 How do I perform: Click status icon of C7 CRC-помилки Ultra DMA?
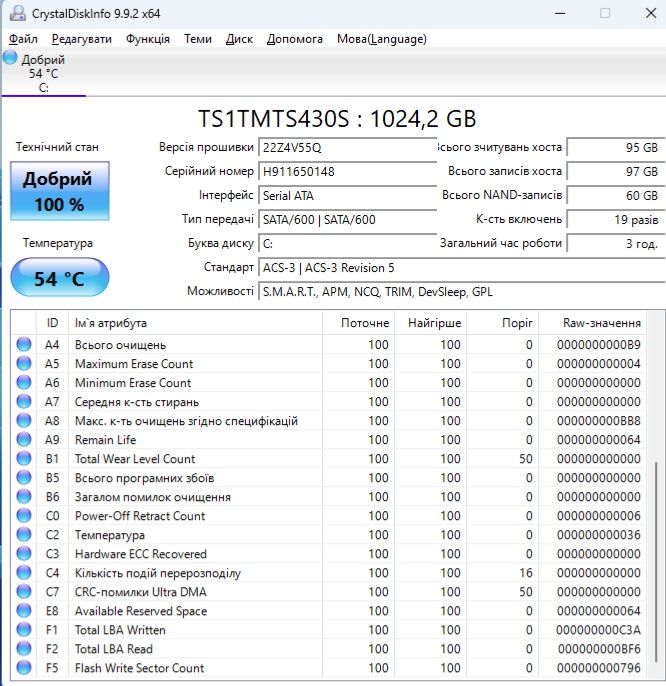click(24, 592)
